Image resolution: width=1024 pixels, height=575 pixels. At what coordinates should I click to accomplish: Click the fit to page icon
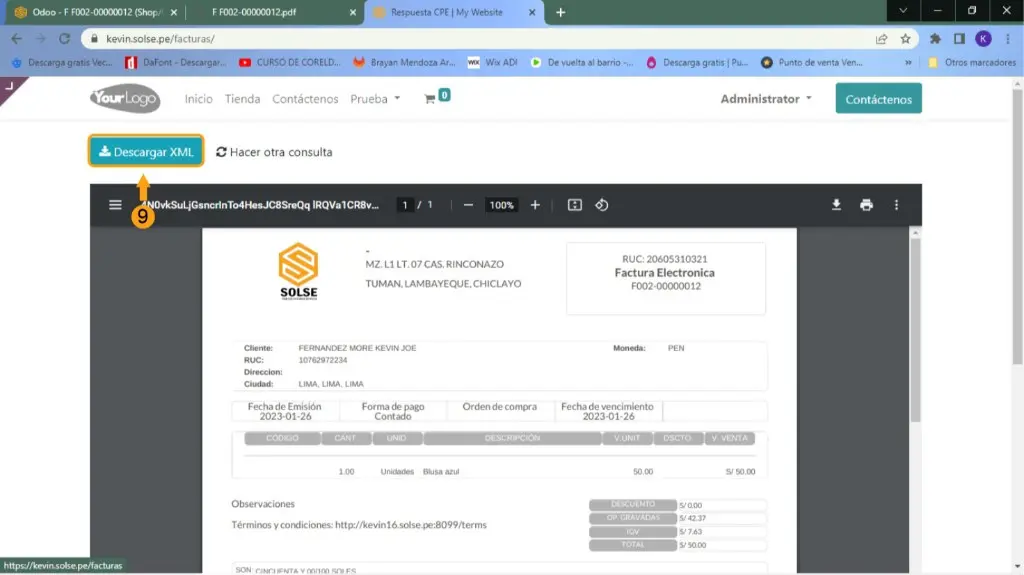coord(574,205)
